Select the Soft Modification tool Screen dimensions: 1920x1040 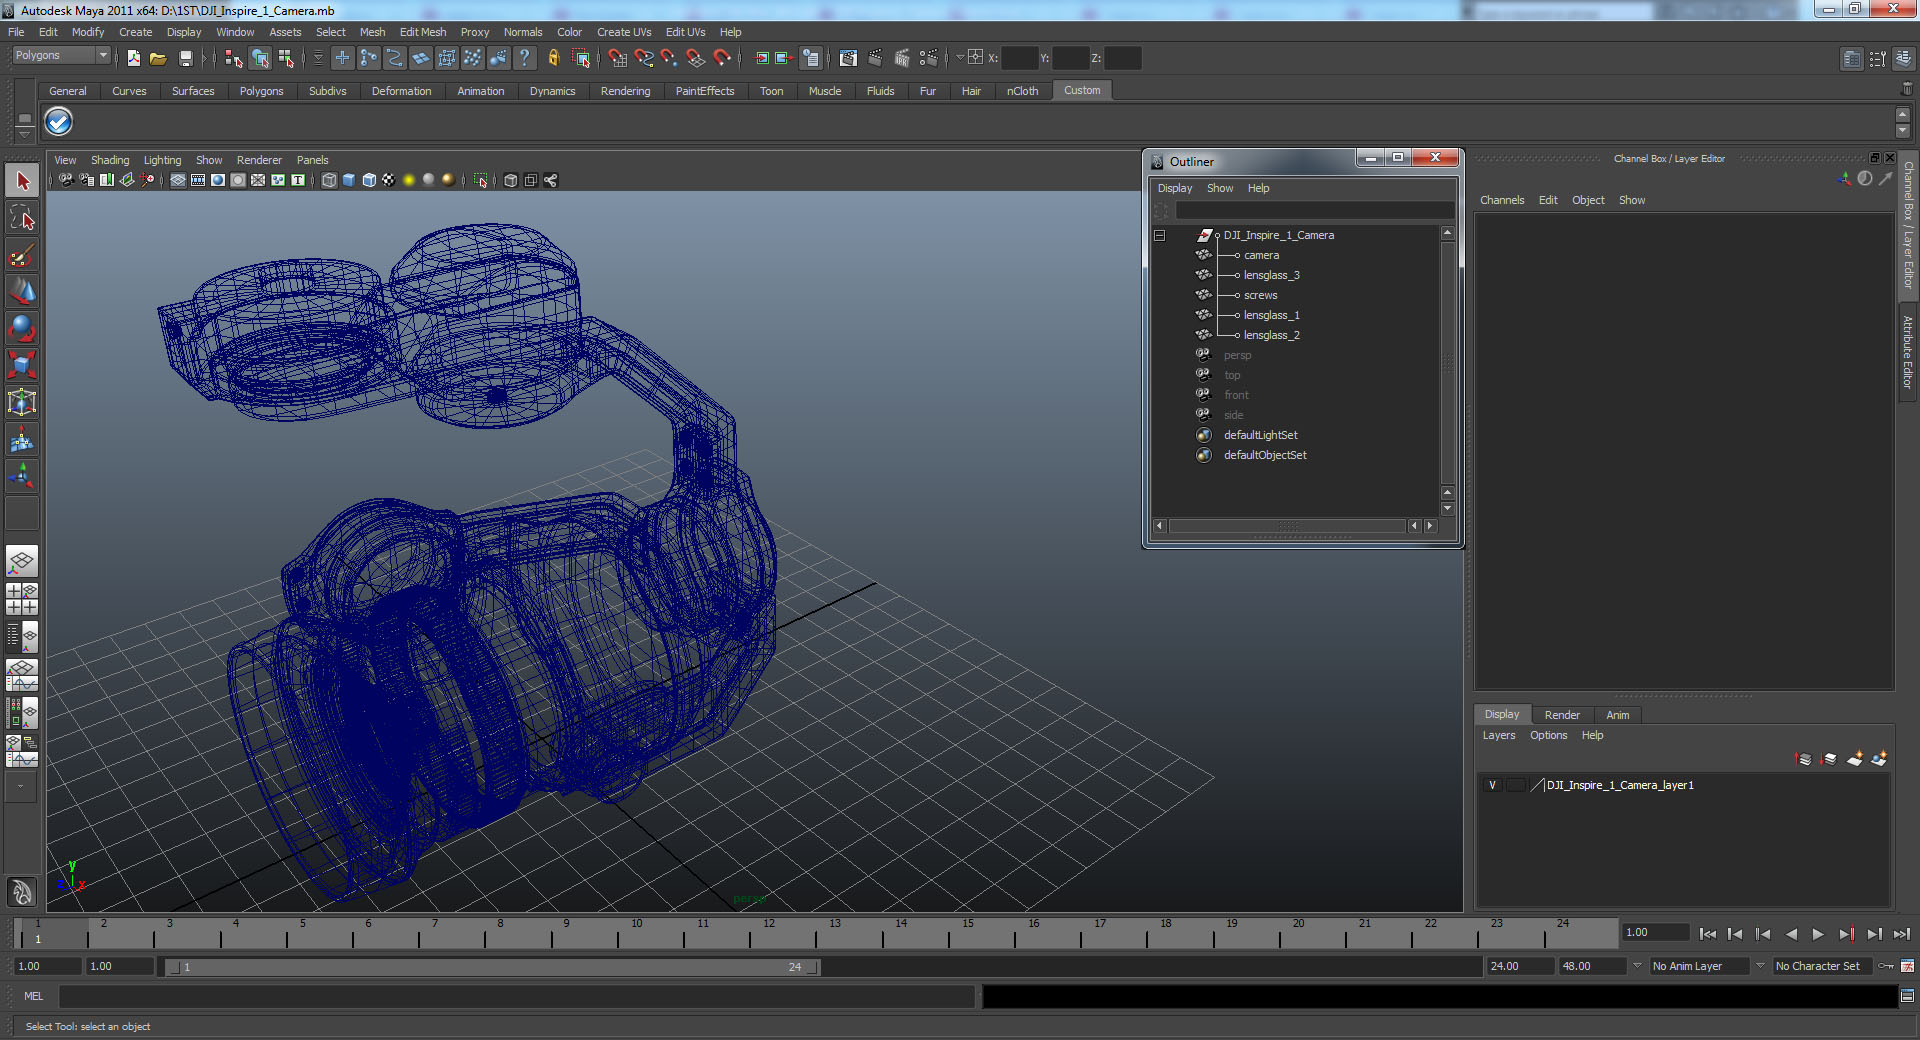[x=22, y=439]
